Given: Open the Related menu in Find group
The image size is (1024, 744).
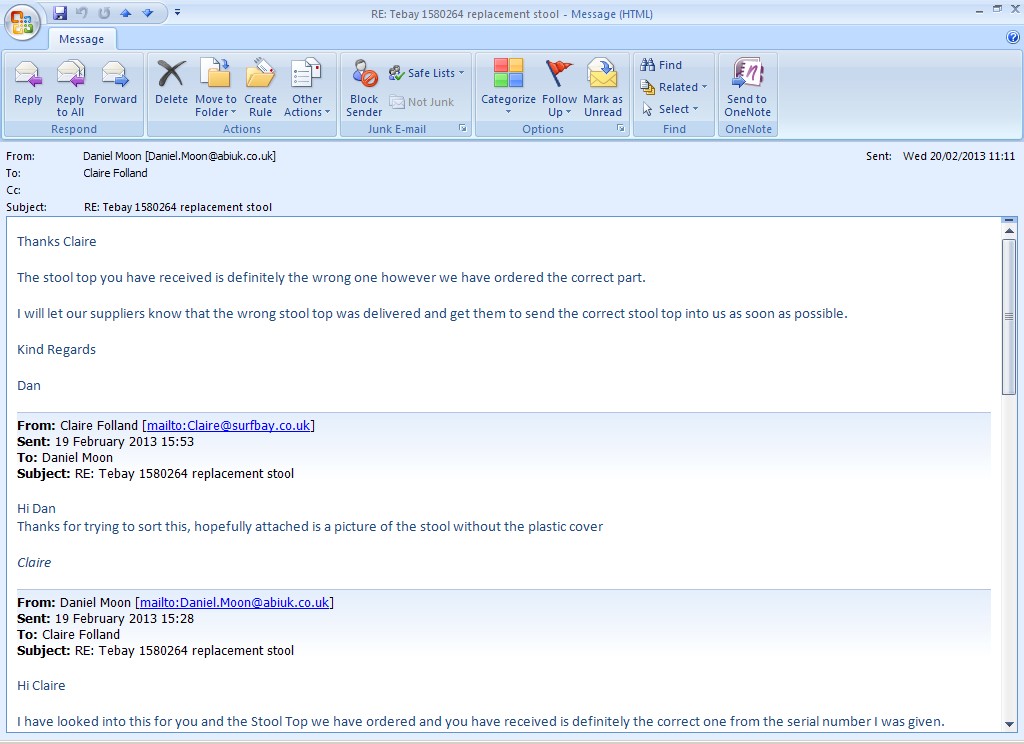Looking at the screenshot, I should point(675,87).
